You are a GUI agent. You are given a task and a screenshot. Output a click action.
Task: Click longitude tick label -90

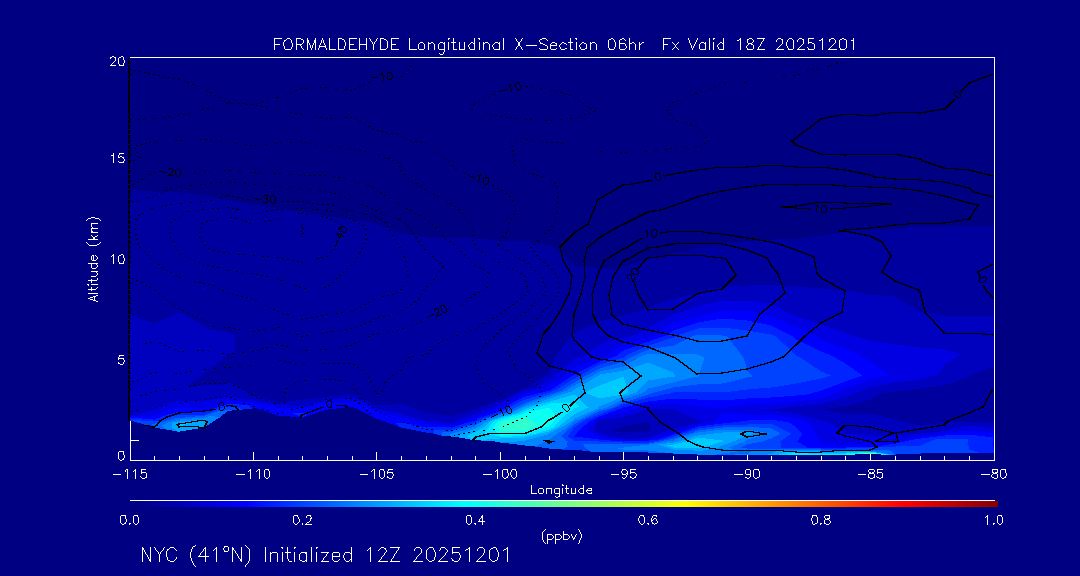pos(747,475)
